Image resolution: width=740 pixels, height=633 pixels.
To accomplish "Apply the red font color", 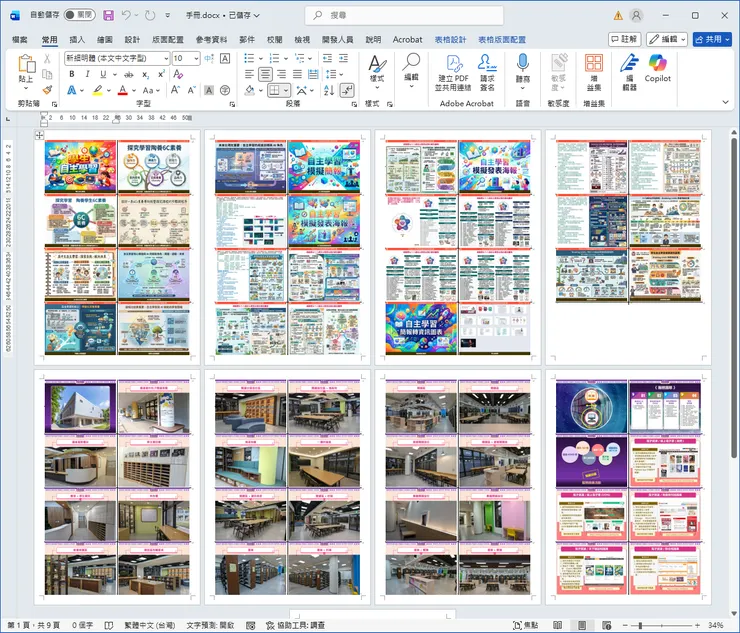I will pos(123,90).
